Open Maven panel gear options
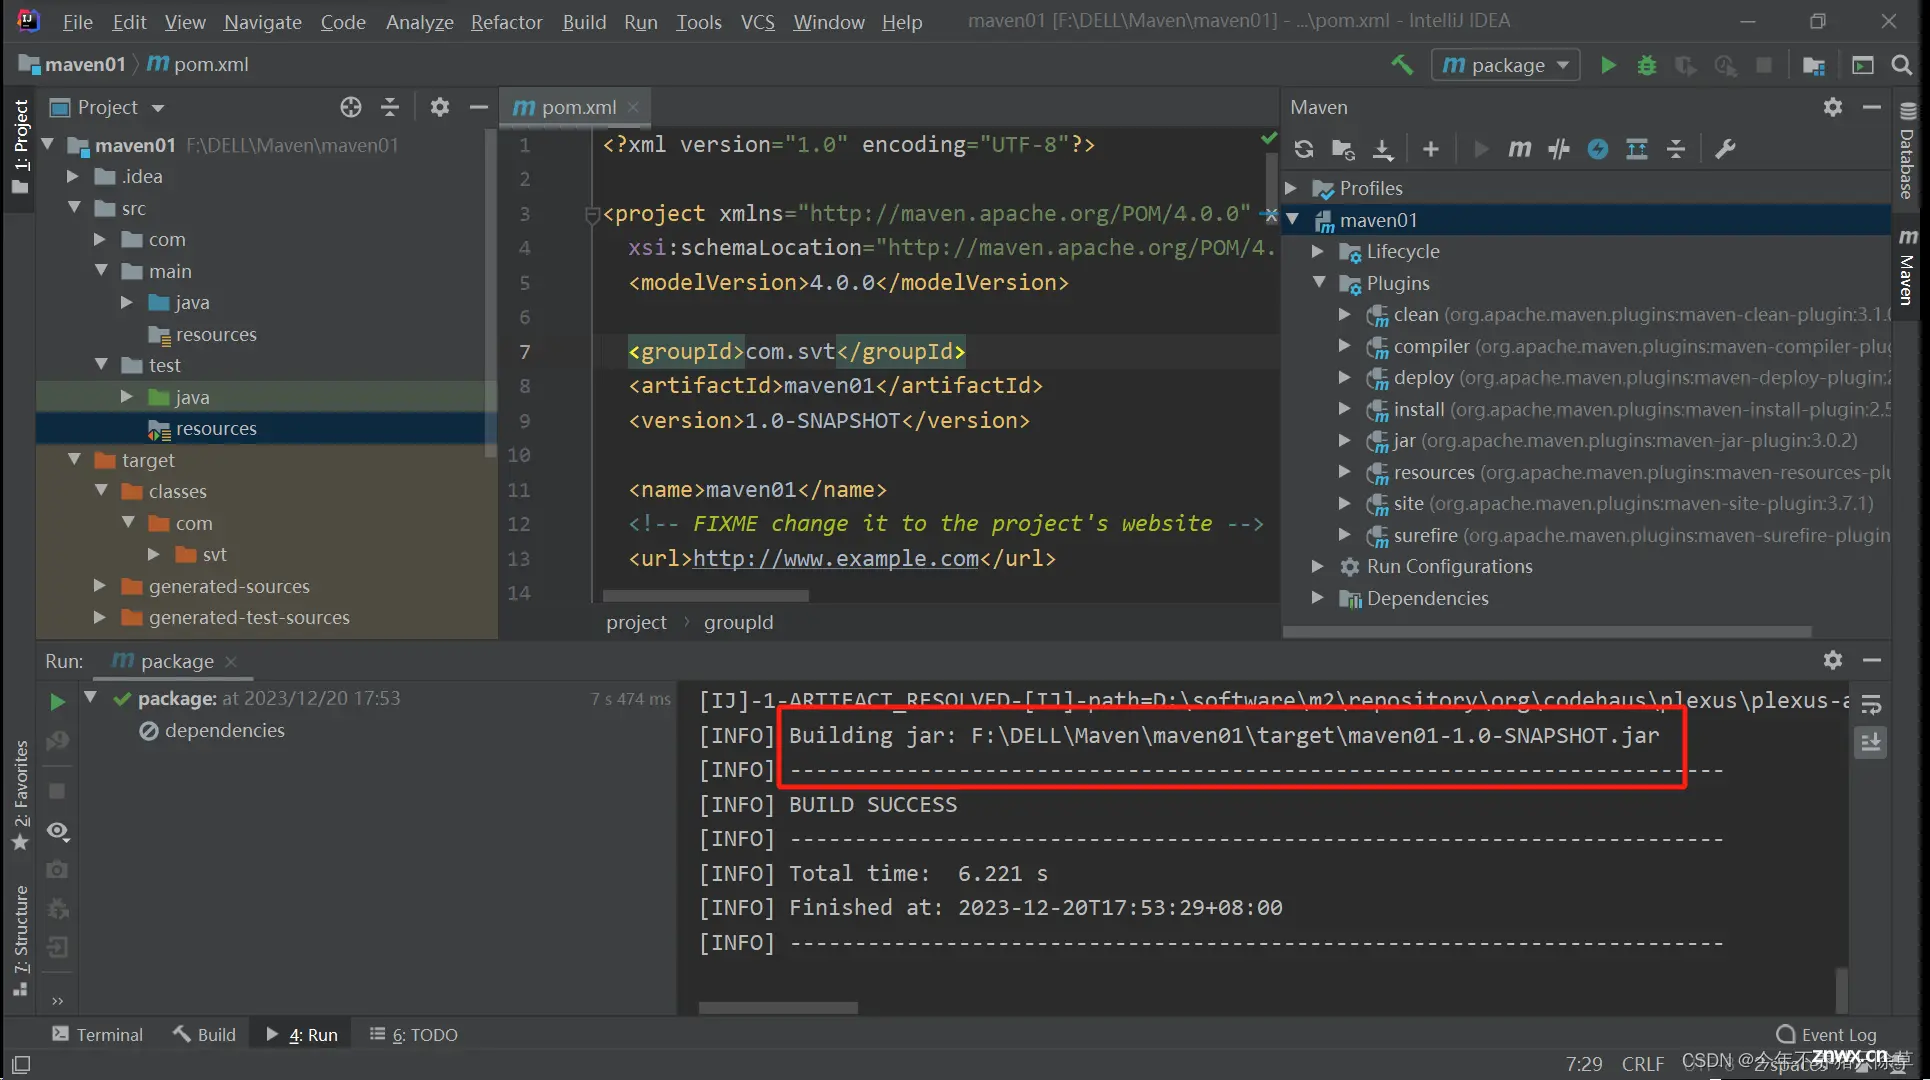Screen dimensions: 1930x1080 point(1833,107)
